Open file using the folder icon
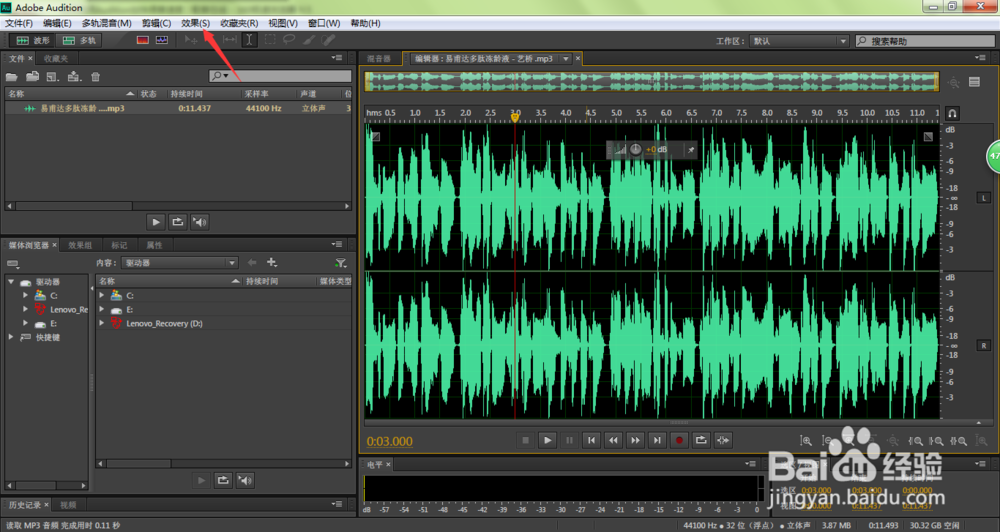The width and height of the screenshot is (1000, 532). pyautogui.click(x=11, y=77)
